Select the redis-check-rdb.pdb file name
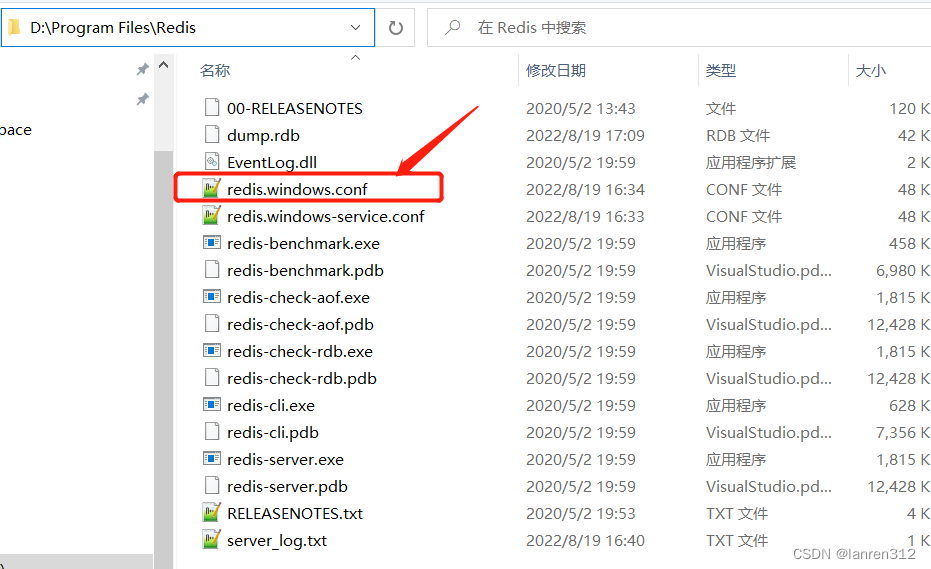The width and height of the screenshot is (931, 569). [x=302, y=378]
